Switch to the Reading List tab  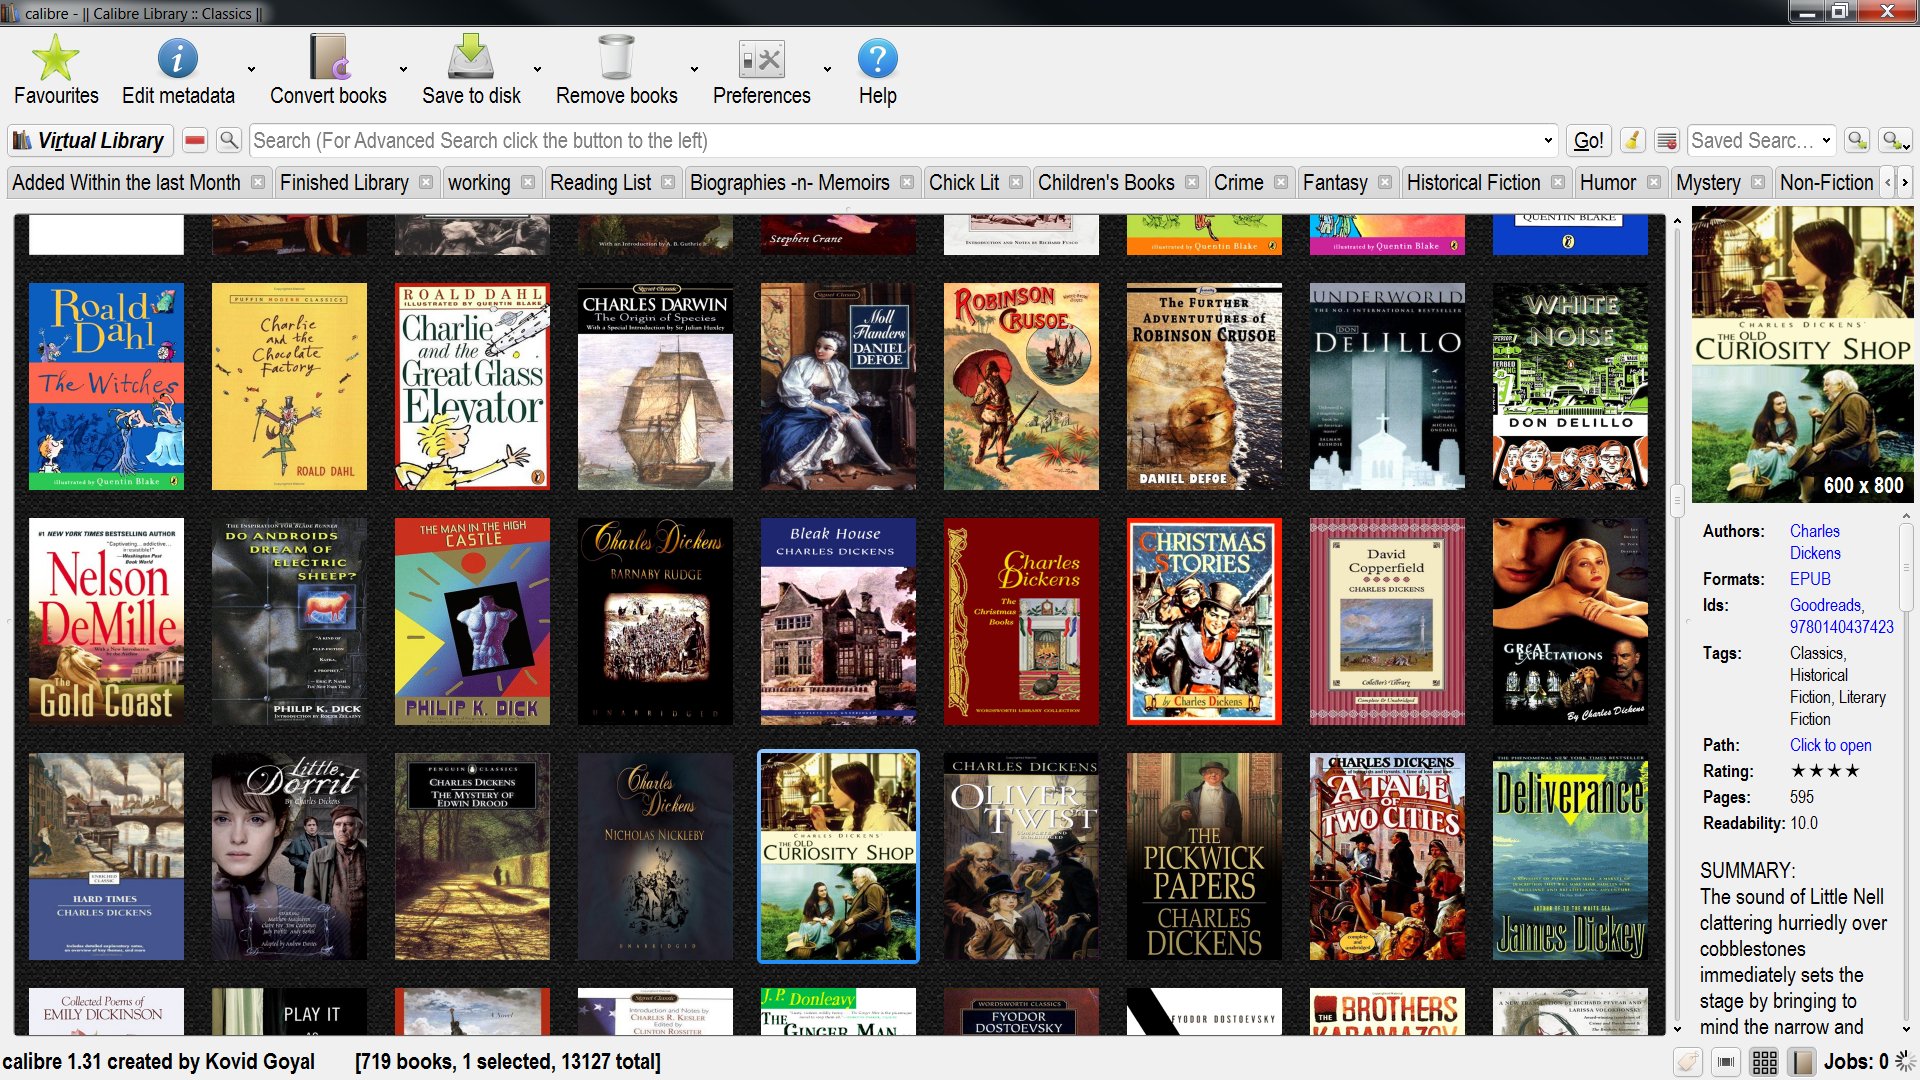coord(600,183)
